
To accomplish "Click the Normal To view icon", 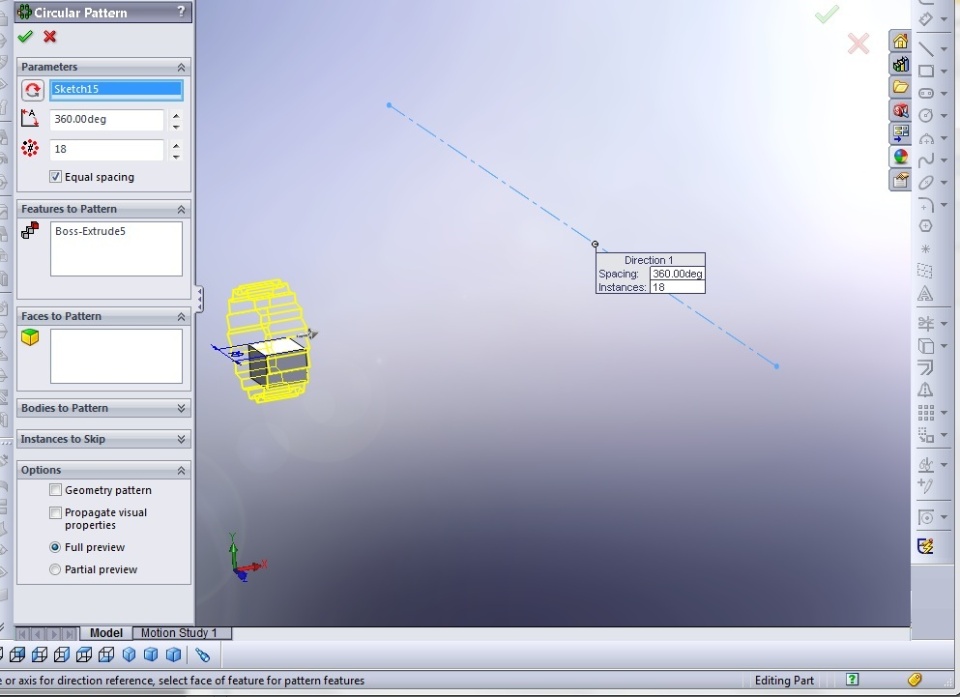I will point(202,655).
